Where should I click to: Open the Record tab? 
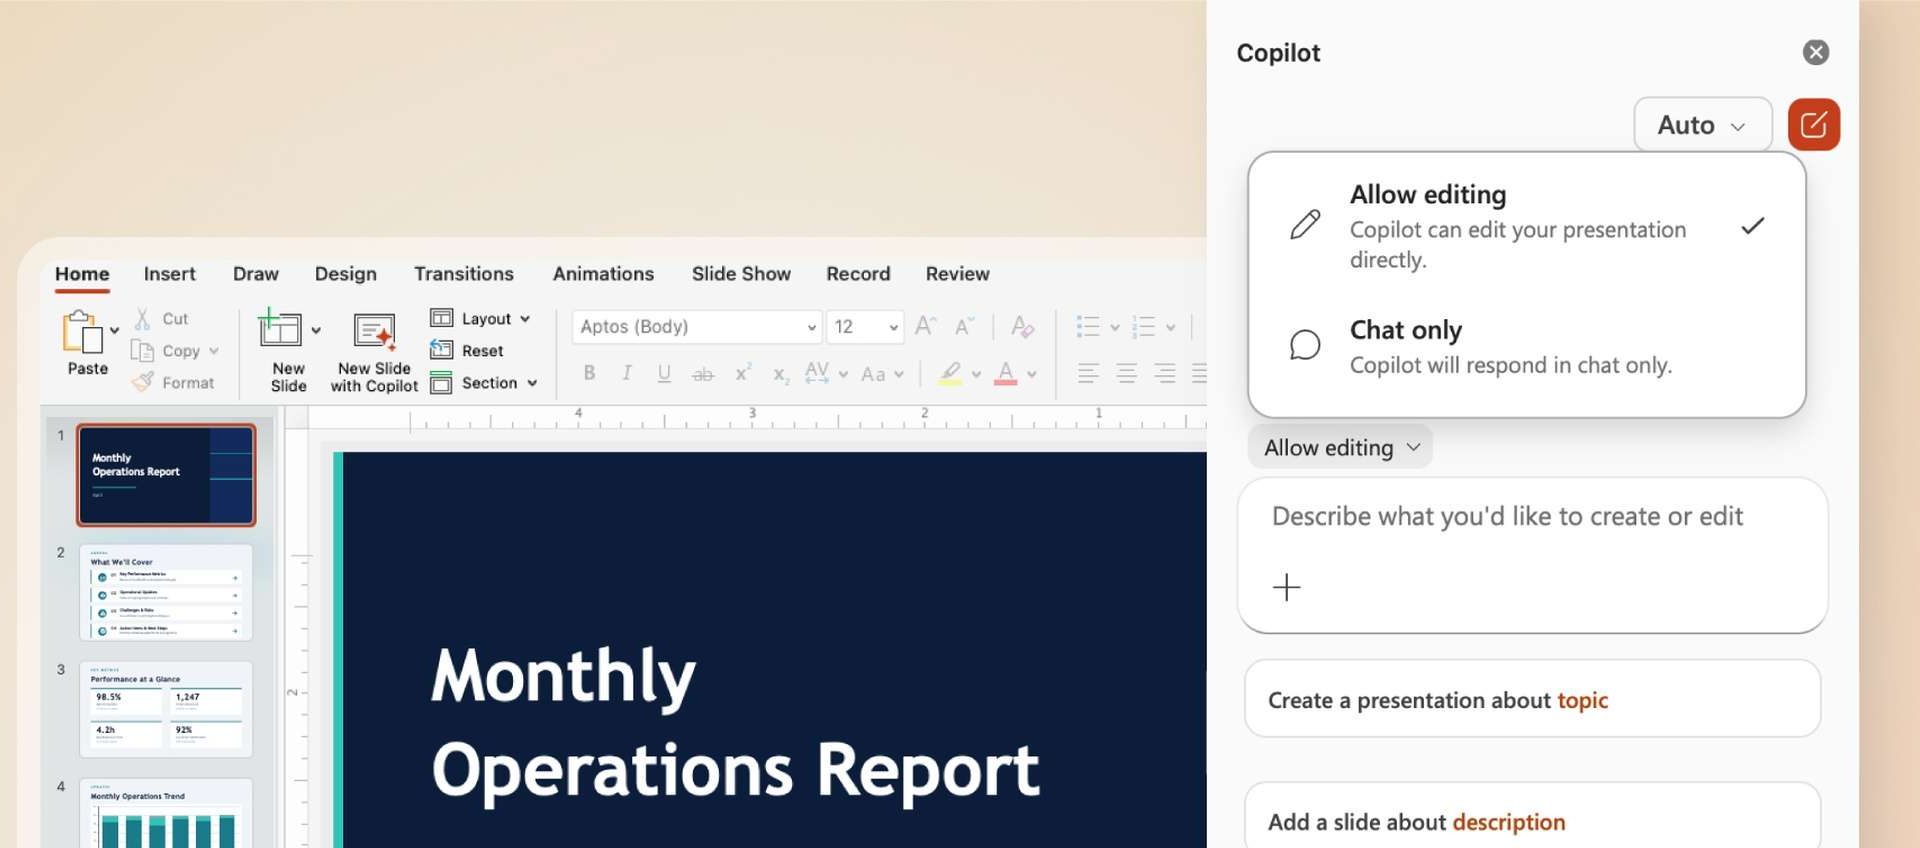tap(858, 274)
